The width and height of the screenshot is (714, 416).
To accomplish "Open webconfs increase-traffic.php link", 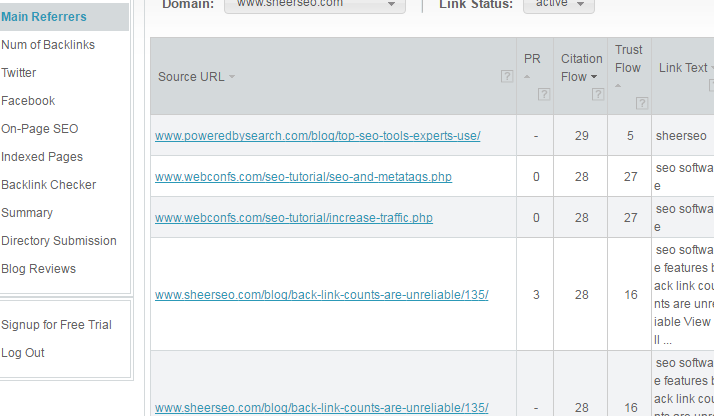I will [x=294, y=218].
